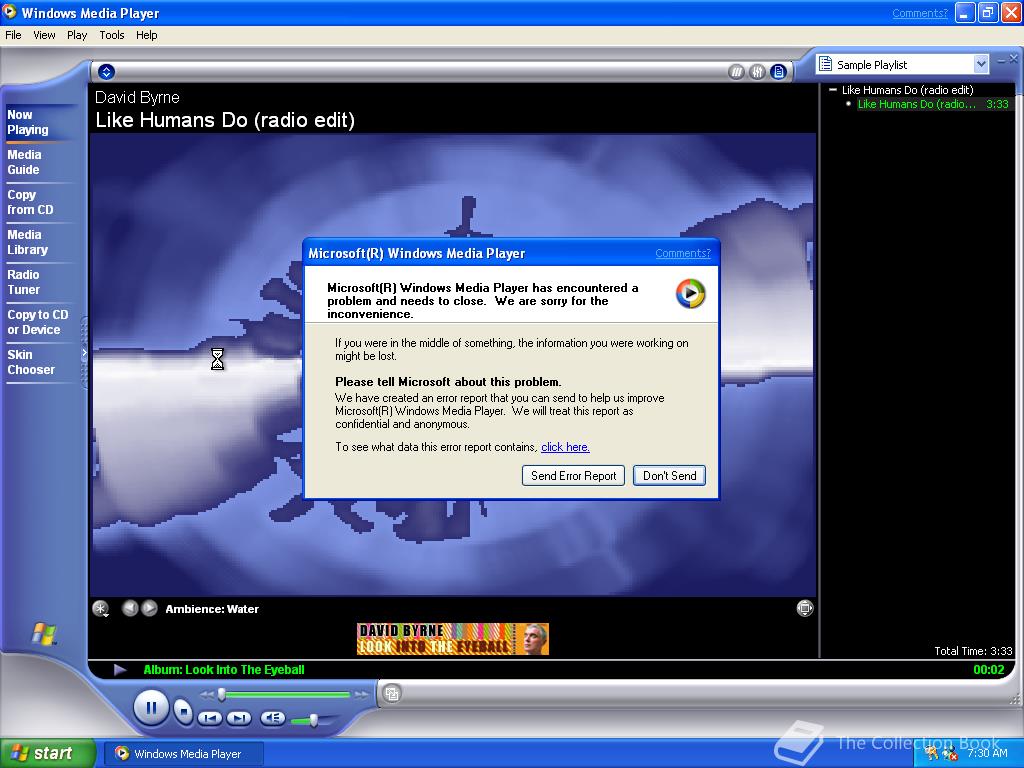Click the system tray clock
The image size is (1024, 768).
point(987,753)
